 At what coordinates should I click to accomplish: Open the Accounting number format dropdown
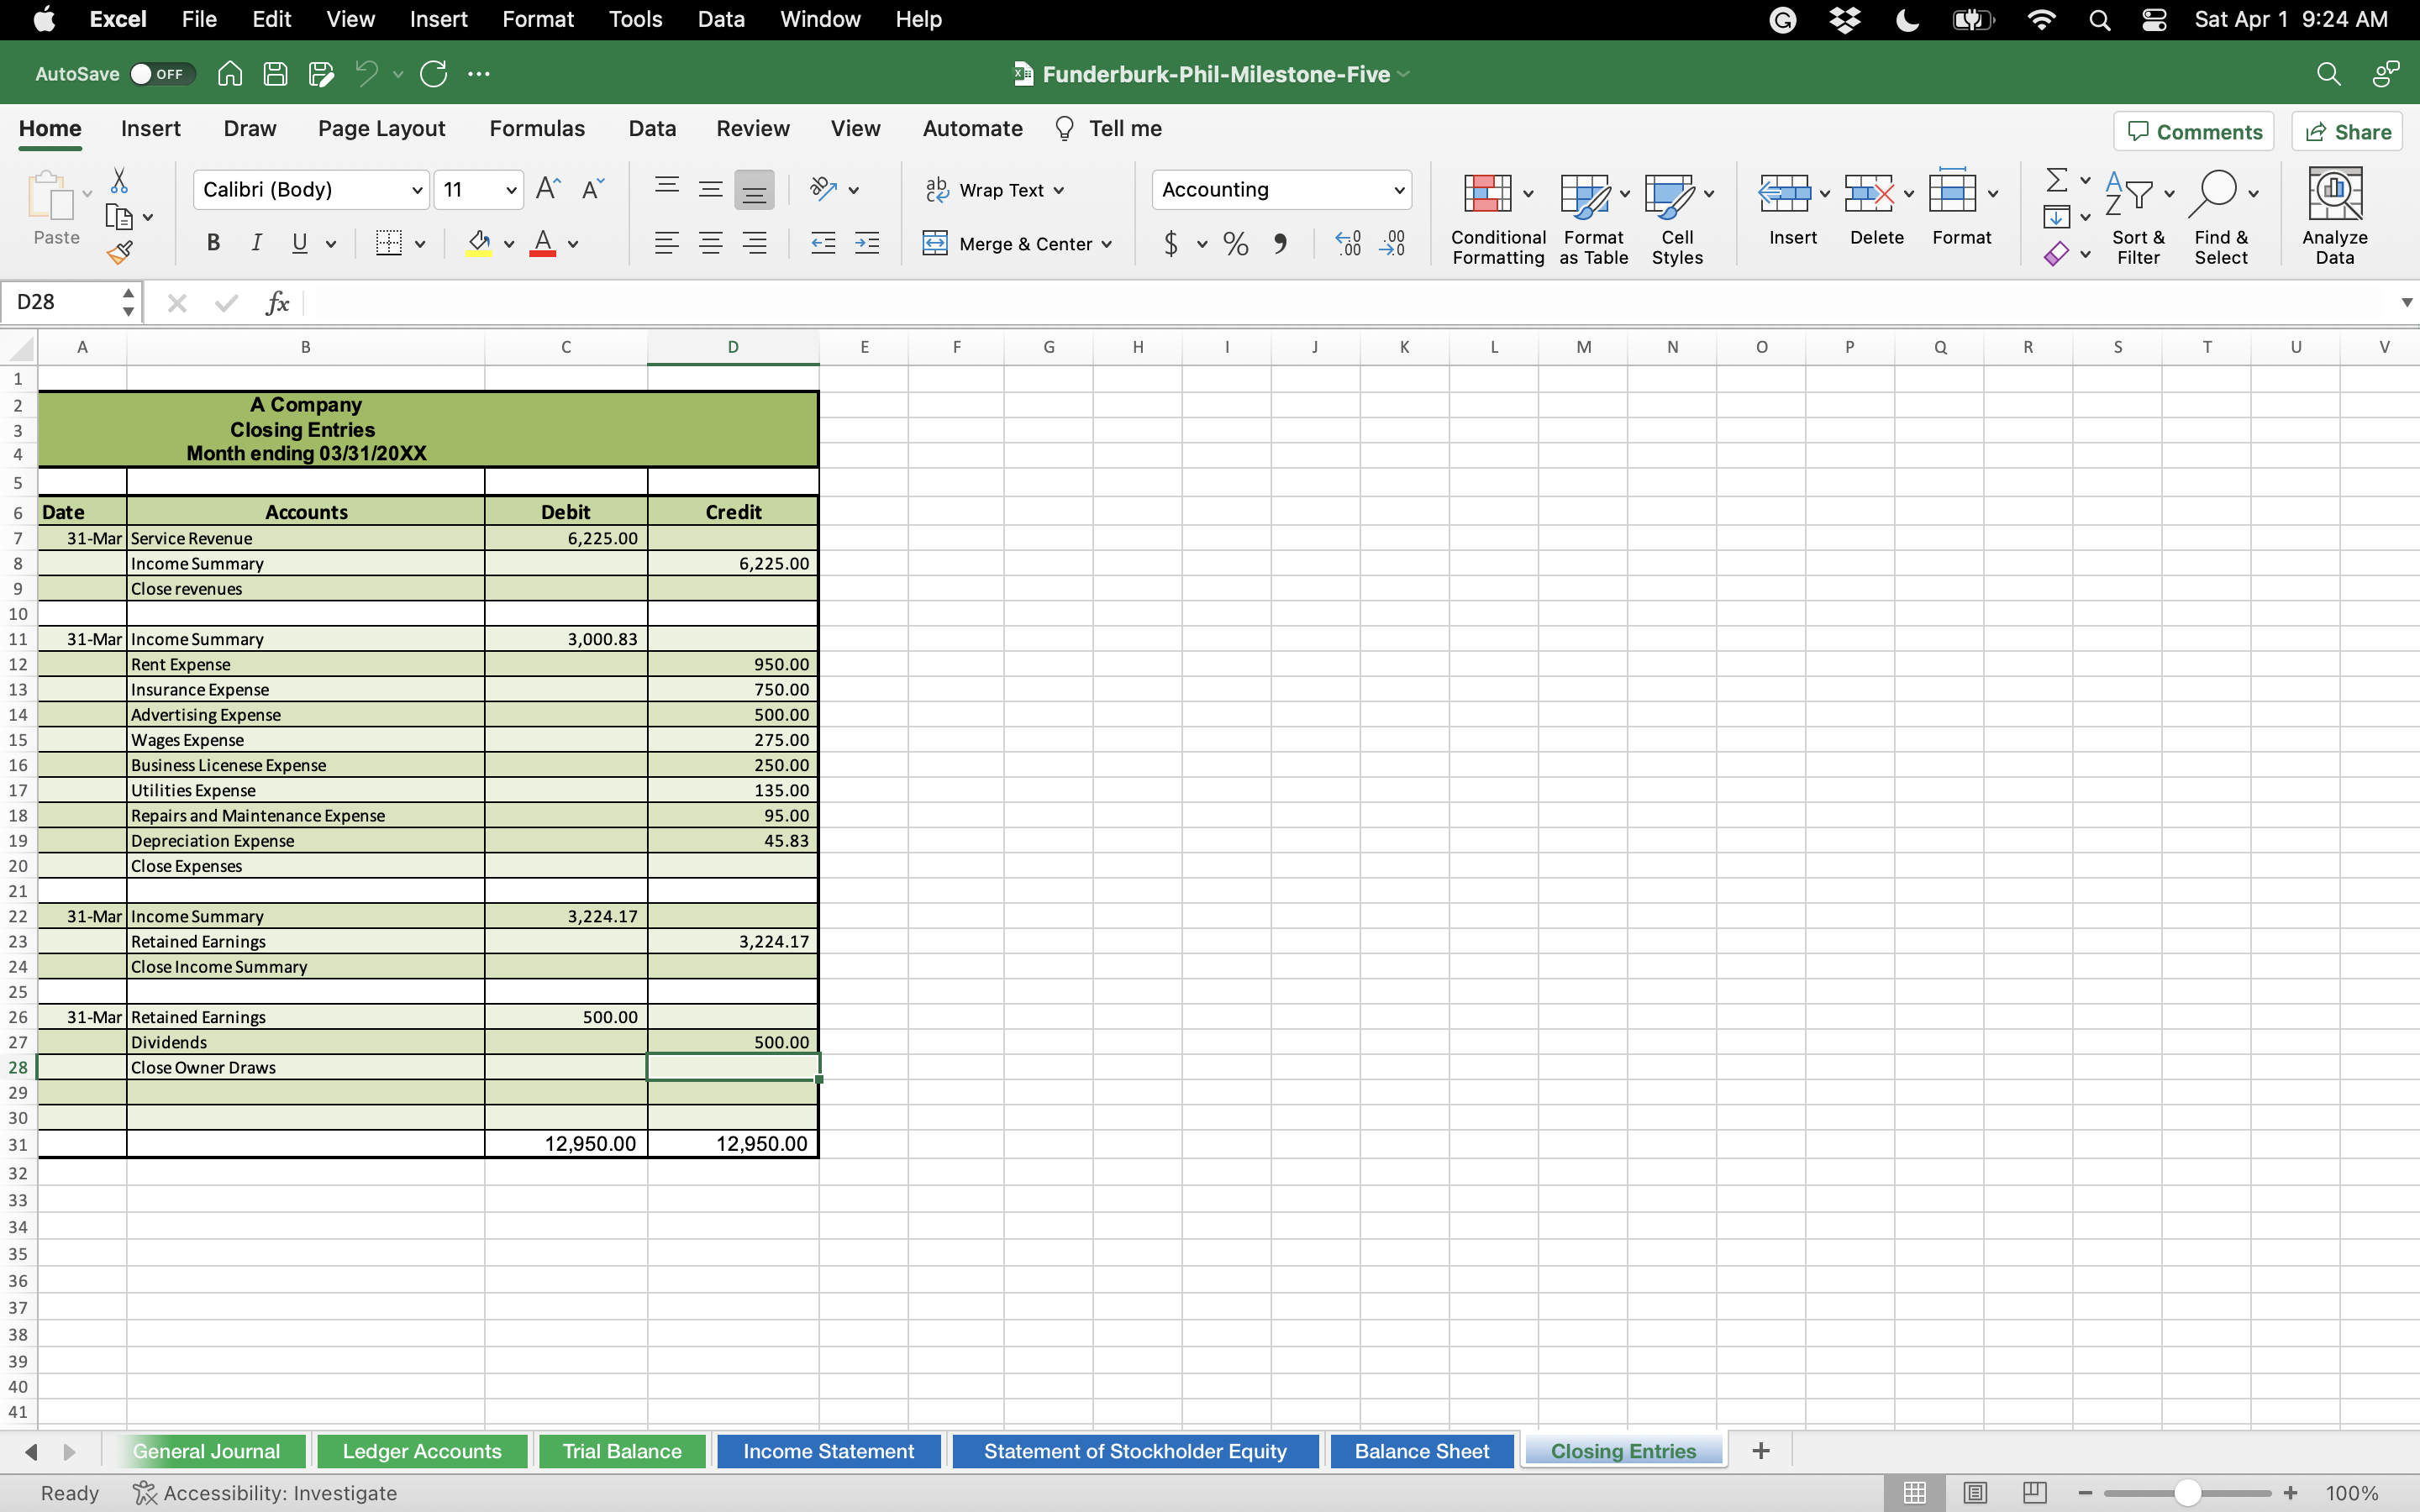tap(1397, 189)
